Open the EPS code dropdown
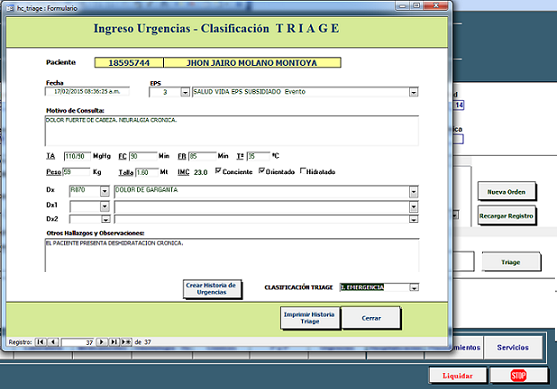 pyautogui.click(x=185, y=92)
